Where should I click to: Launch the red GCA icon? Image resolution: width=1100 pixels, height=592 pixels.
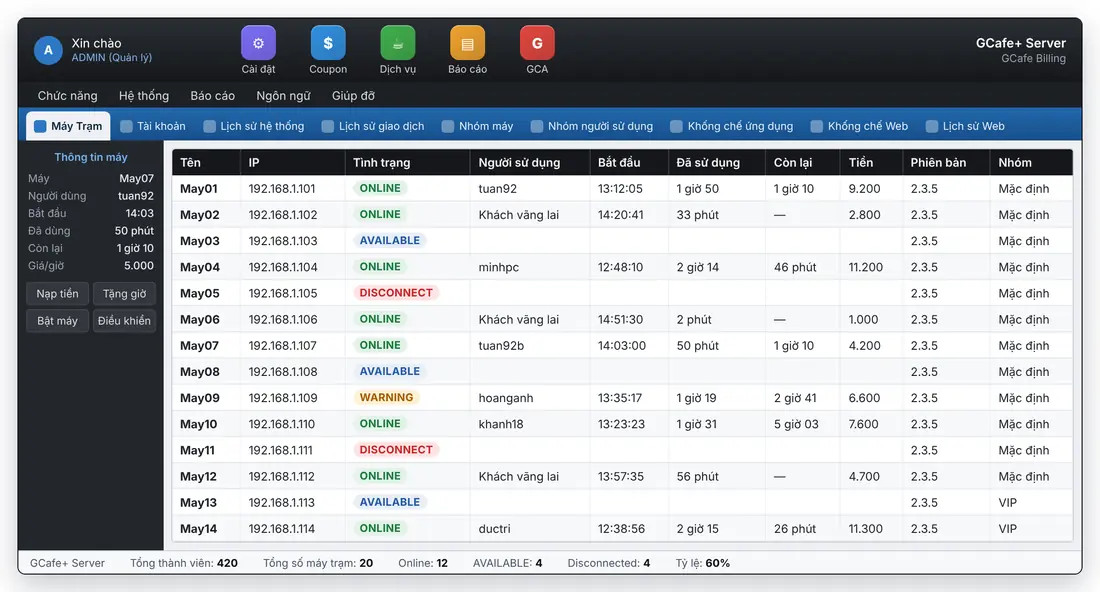(537, 43)
